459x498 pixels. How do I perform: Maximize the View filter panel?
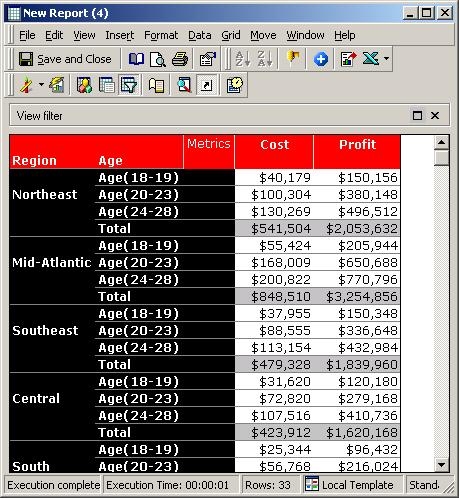pyautogui.click(x=417, y=116)
